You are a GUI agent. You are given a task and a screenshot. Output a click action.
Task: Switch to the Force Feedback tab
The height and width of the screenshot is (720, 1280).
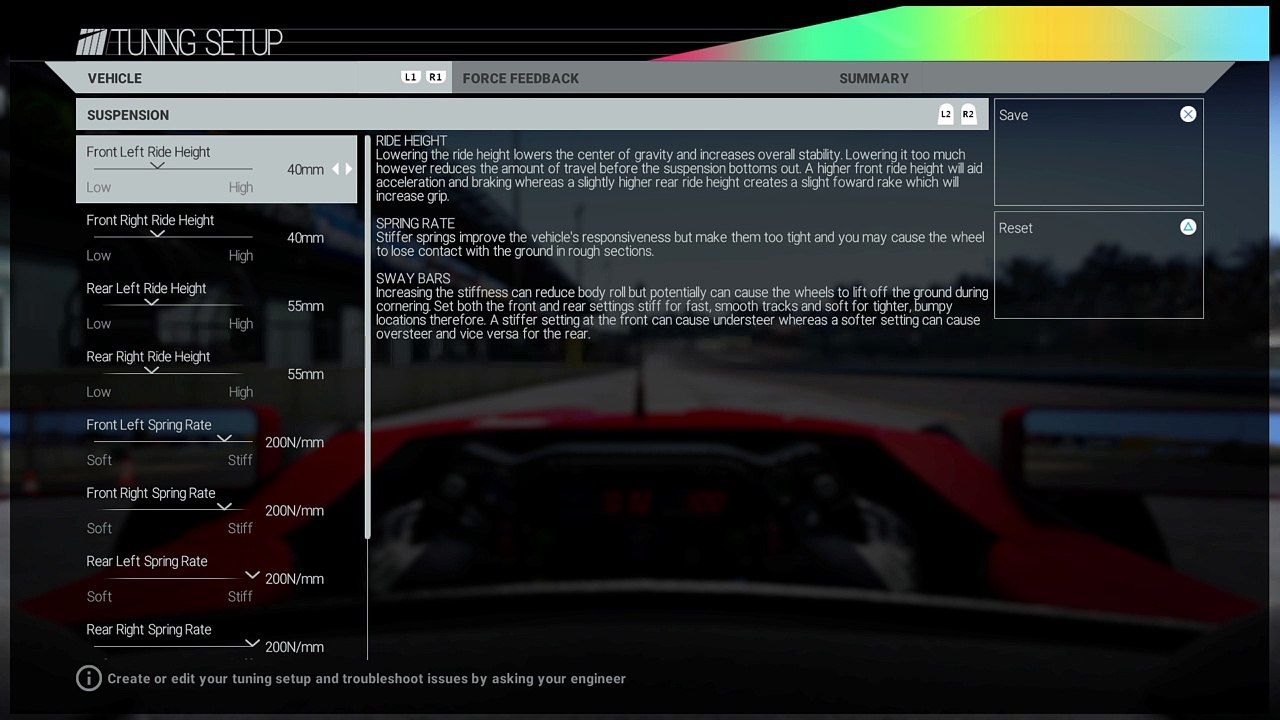[520, 78]
